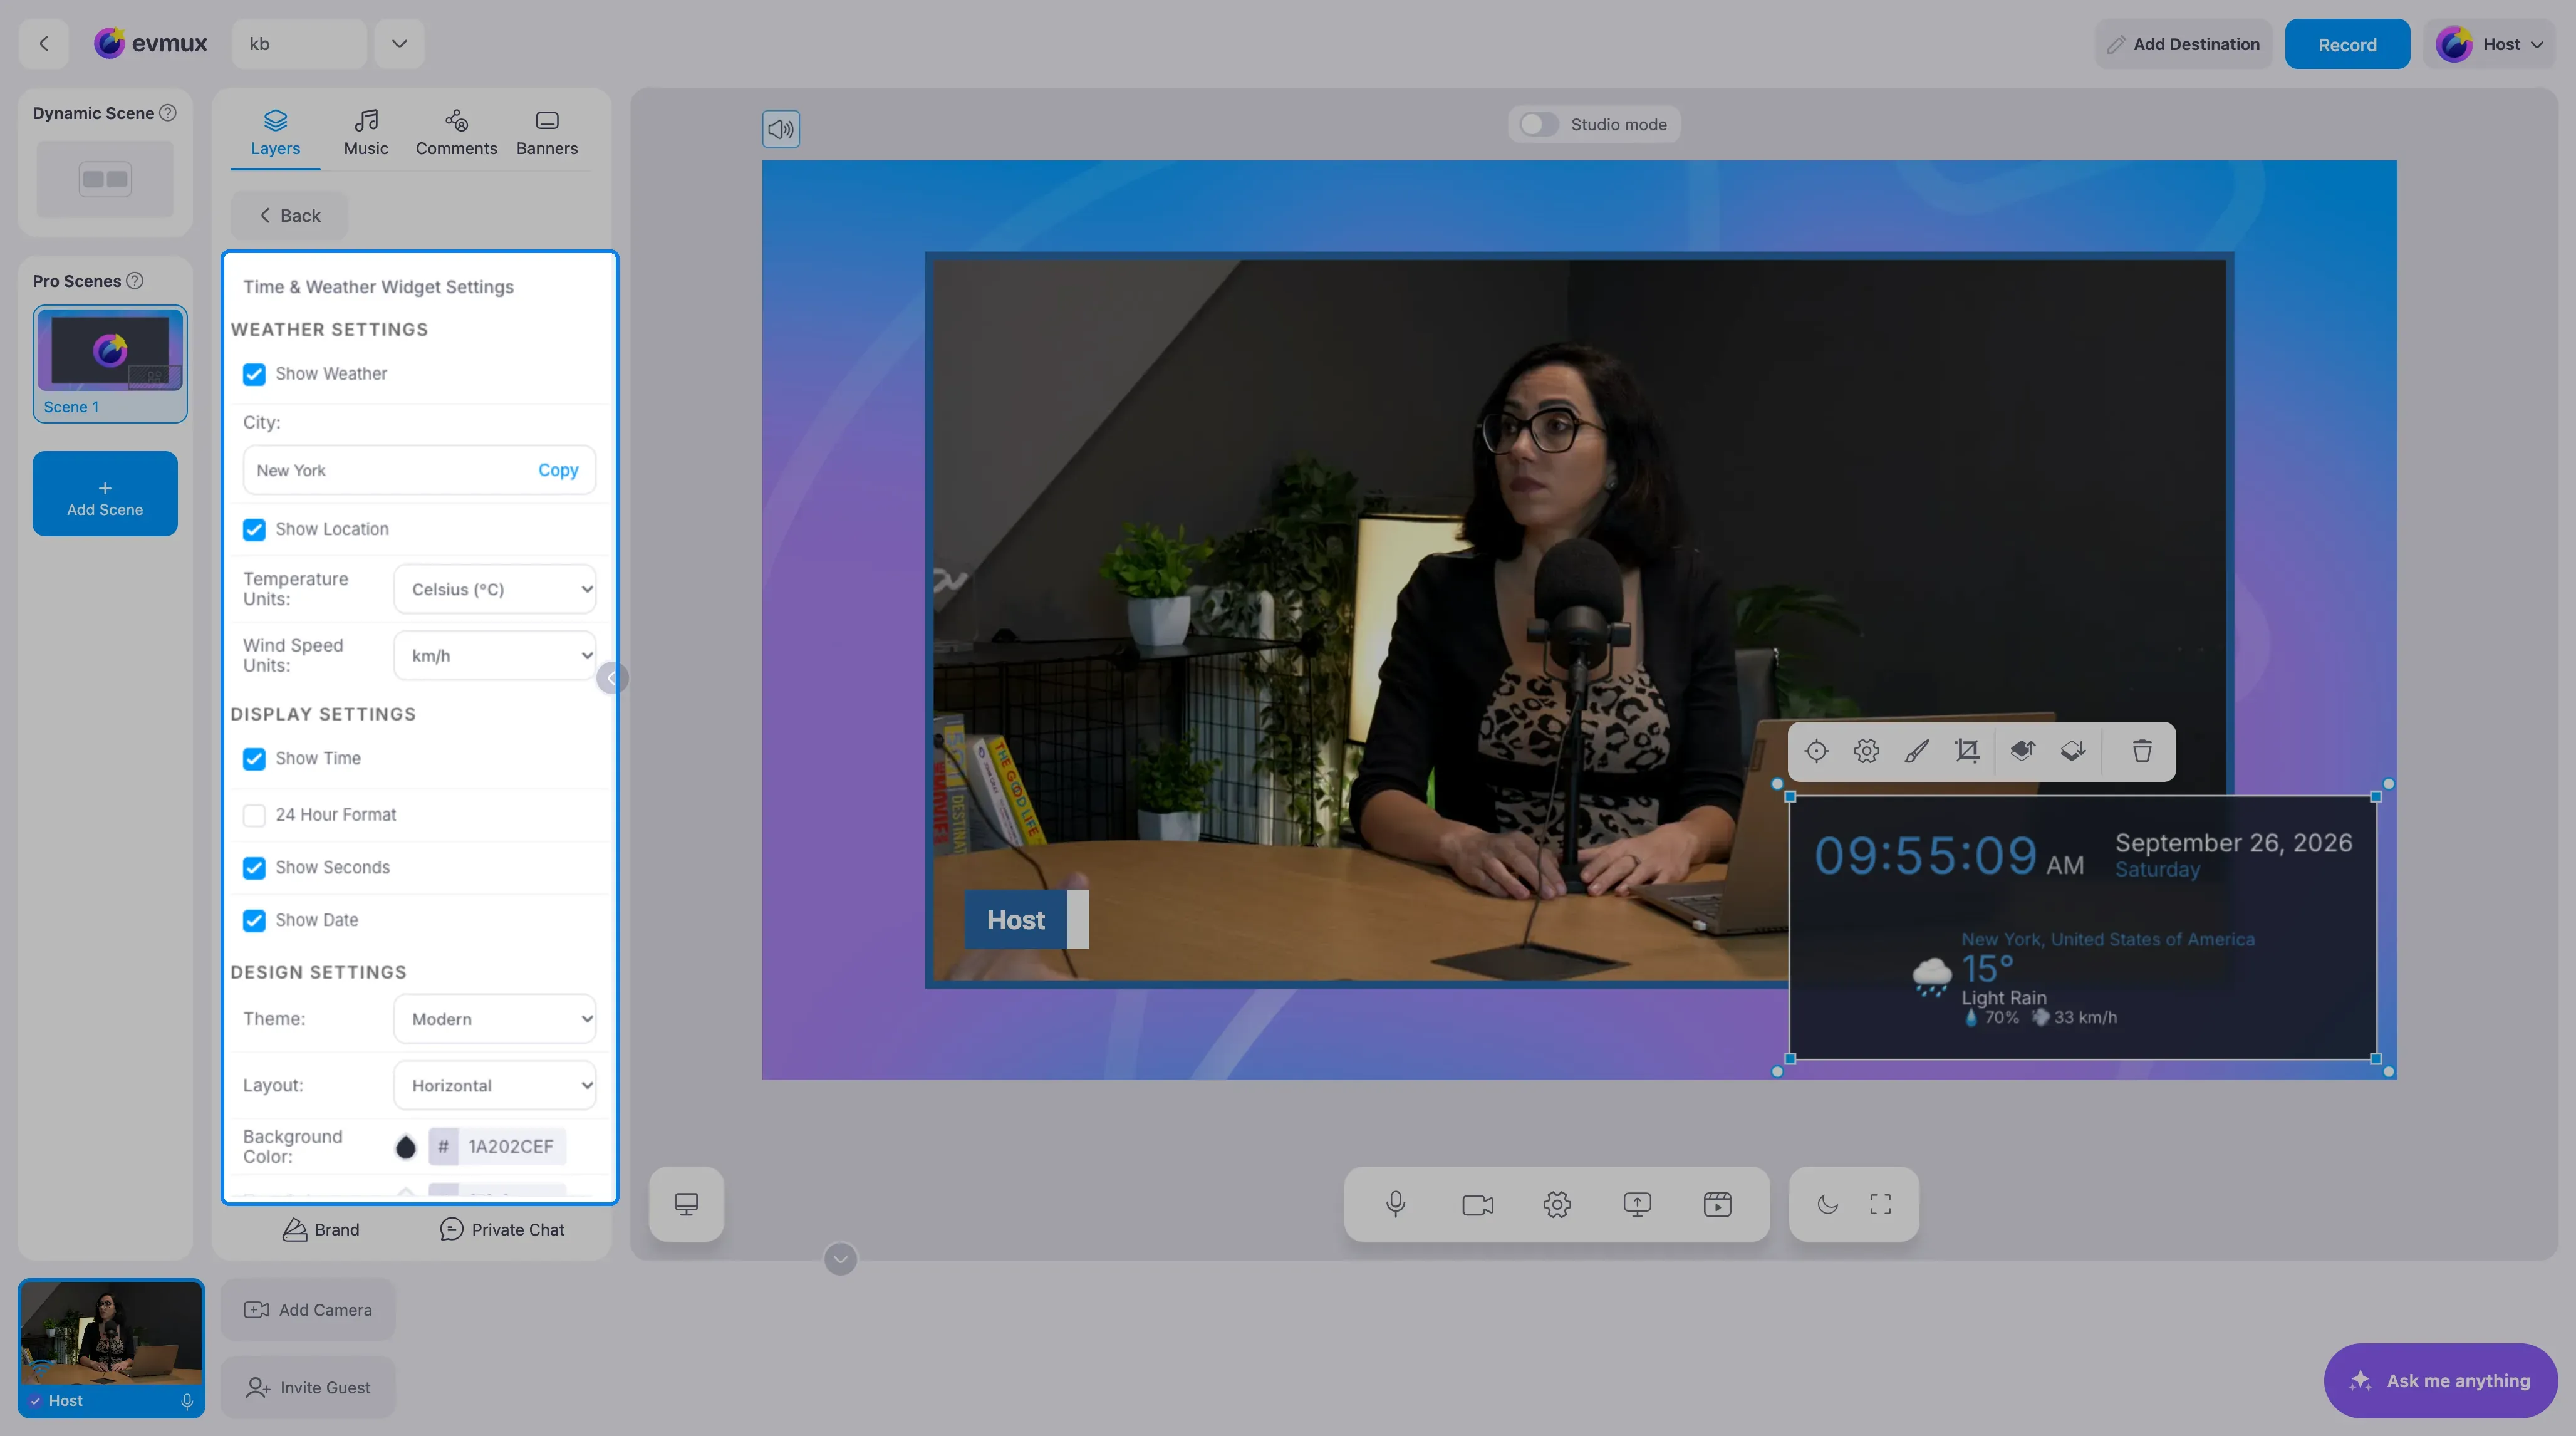This screenshot has width=2576, height=1436.
Task: Enable 24 Hour Format checkbox
Action: tap(254, 815)
